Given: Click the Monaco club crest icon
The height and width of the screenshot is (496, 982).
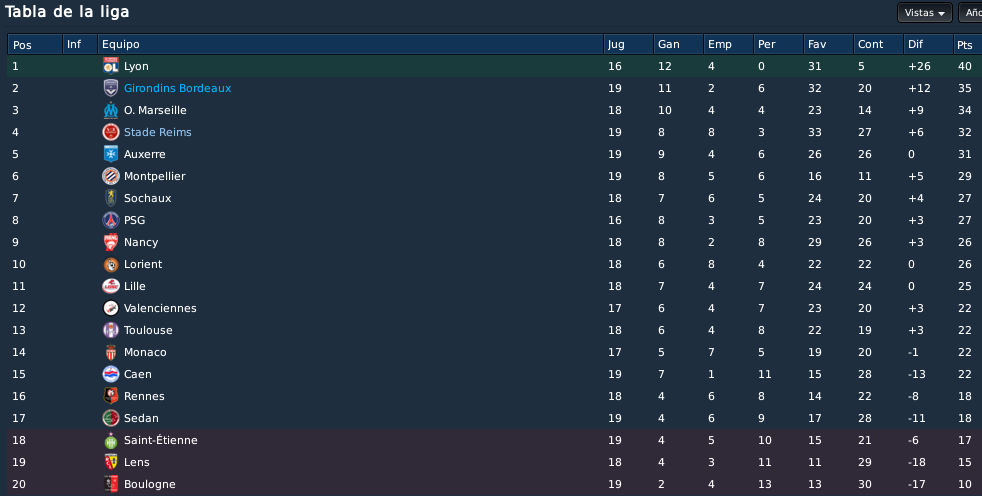Looking at the screenshot, I should point(111,352).
